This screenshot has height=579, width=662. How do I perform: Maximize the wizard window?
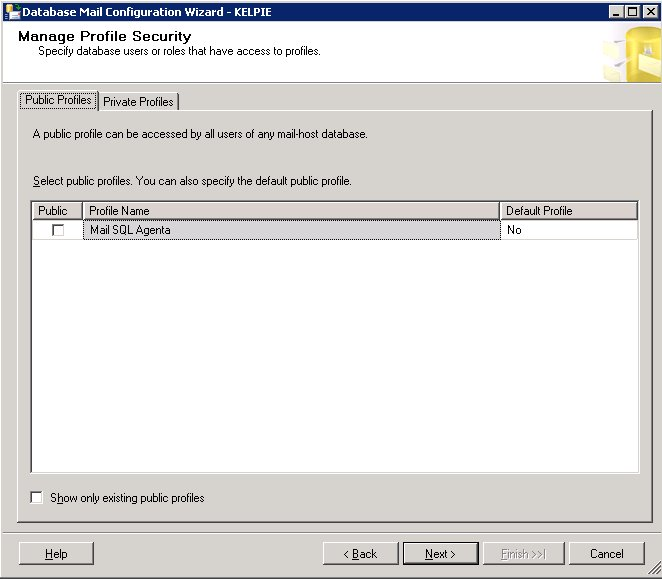pyautogui.click(x=632, y=12)
